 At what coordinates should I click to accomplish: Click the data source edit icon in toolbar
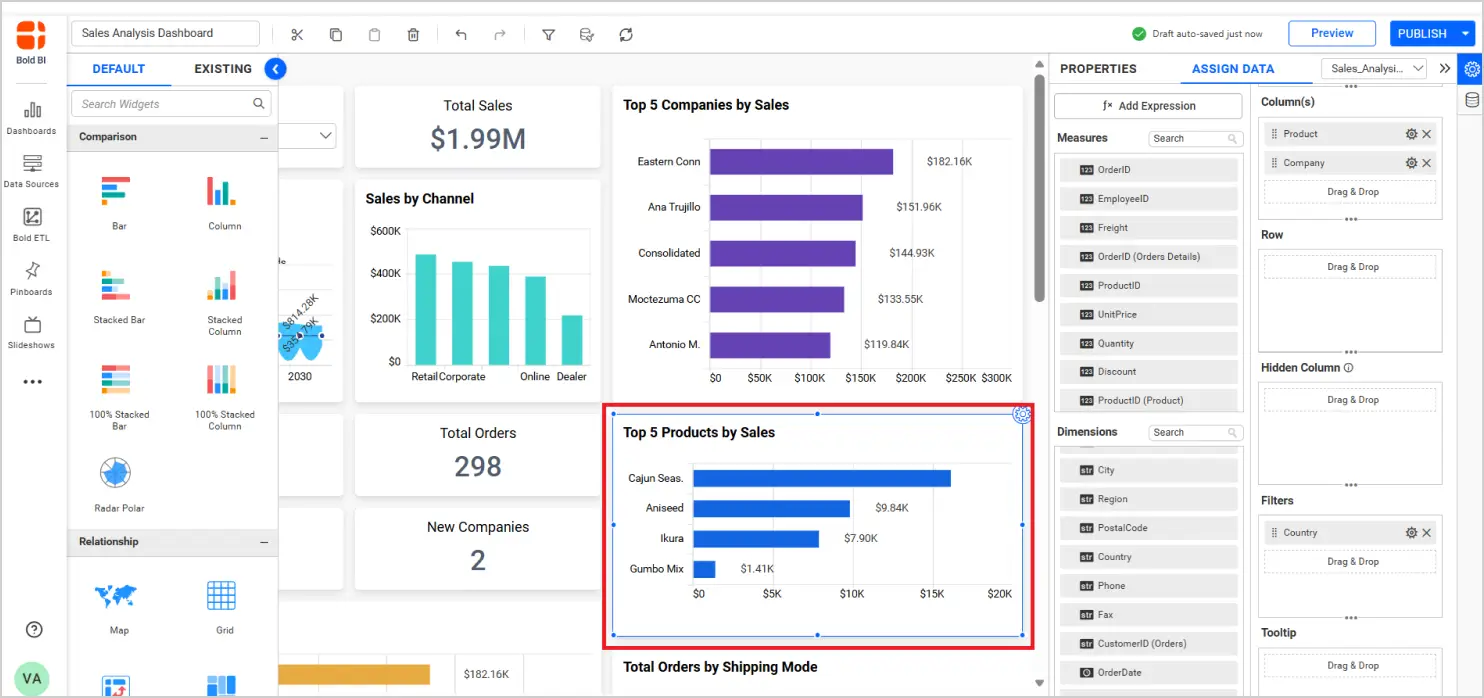point(587,35)
